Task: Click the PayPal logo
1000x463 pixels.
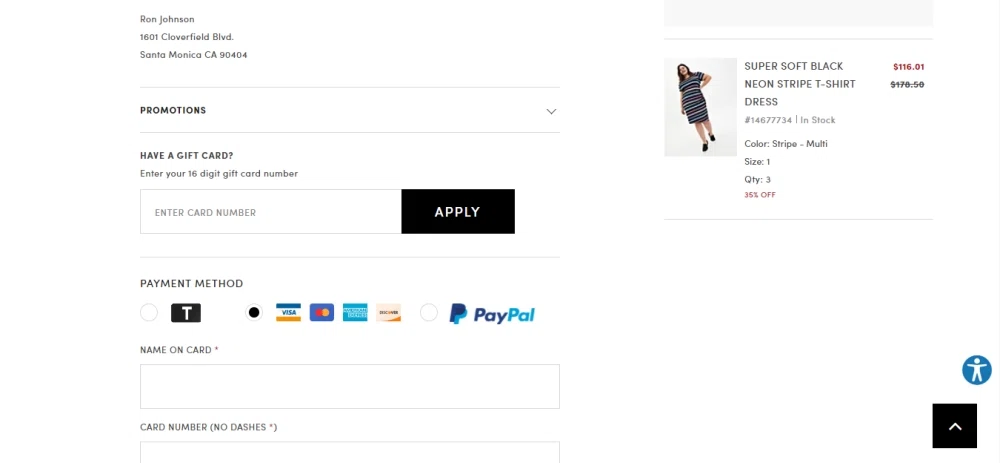Action: pyautogui.click(x=492, y=314)
